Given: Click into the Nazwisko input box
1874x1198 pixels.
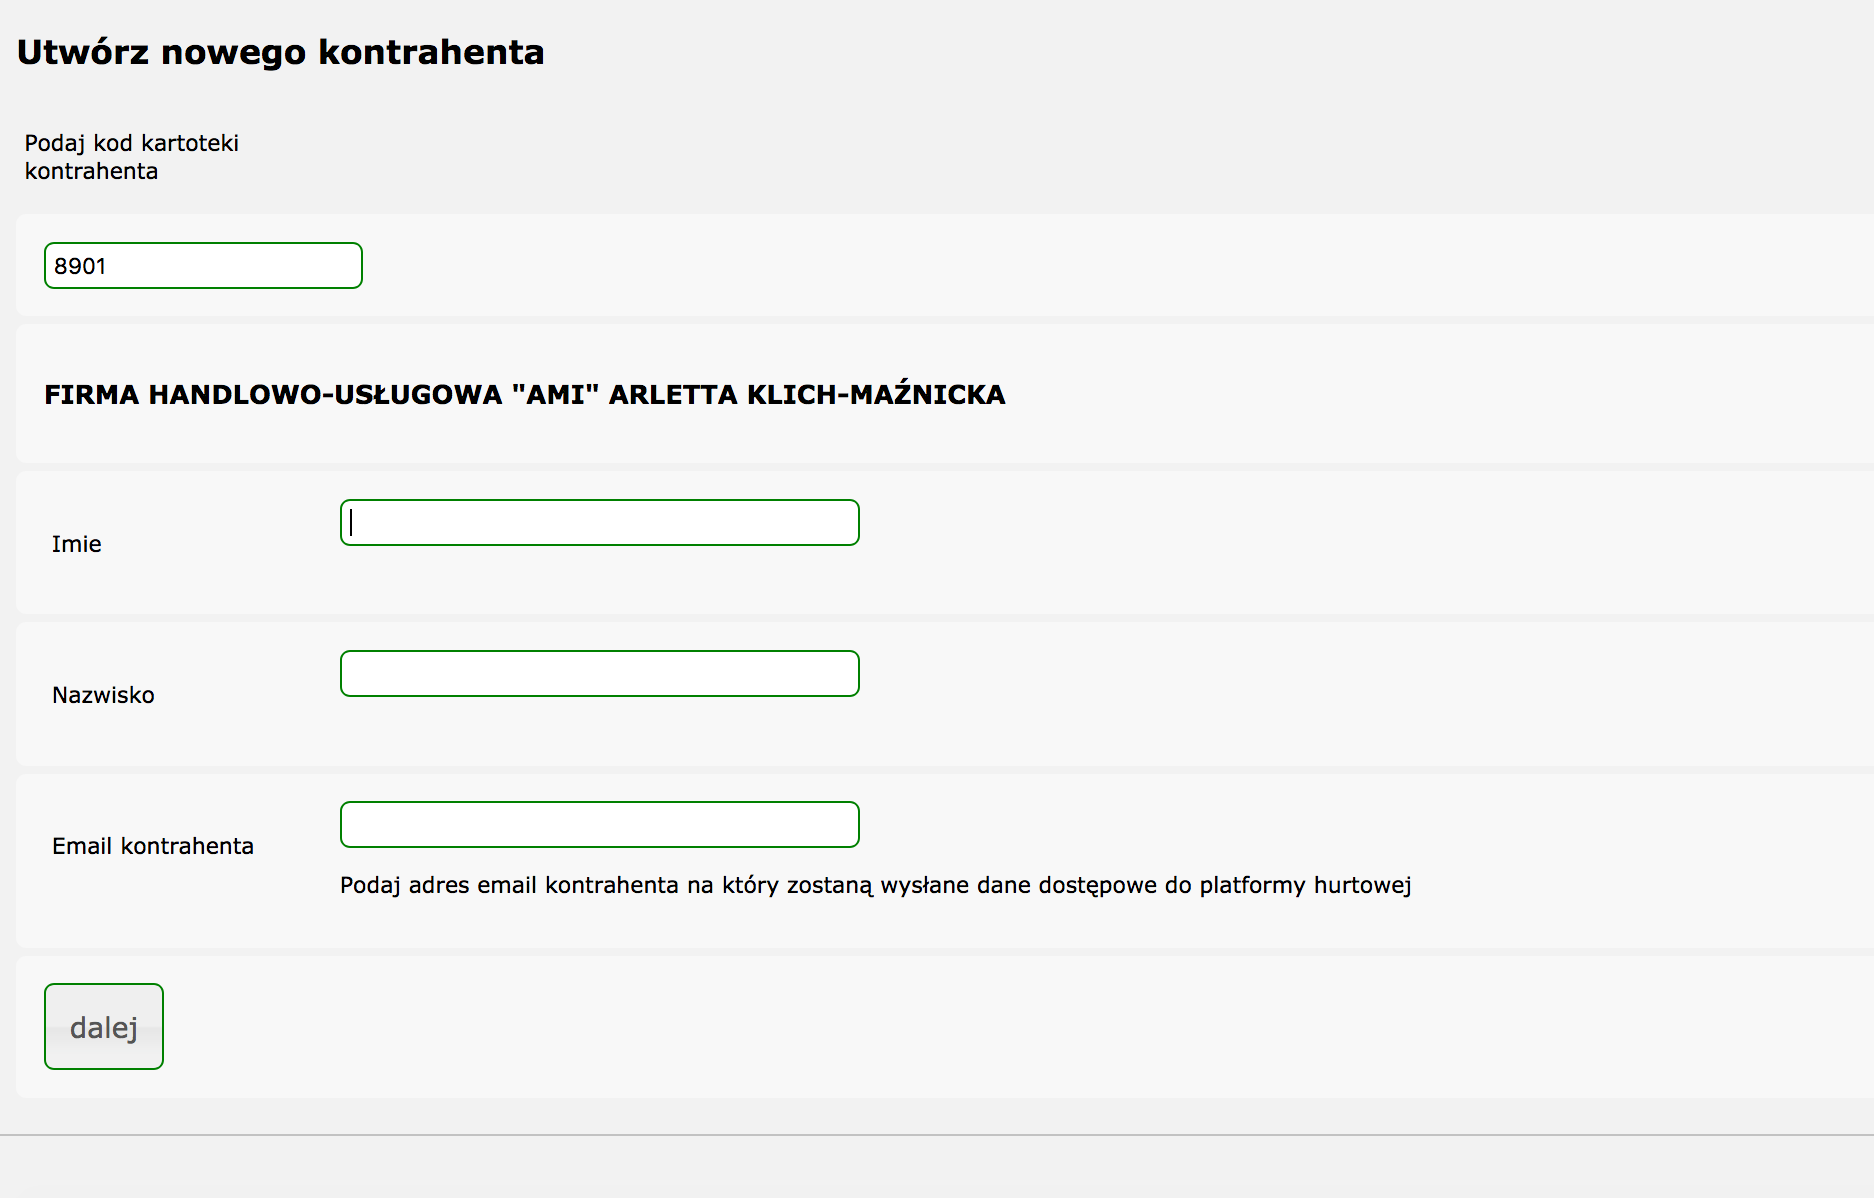Looking at the screenshot, I should click(599, 674).
